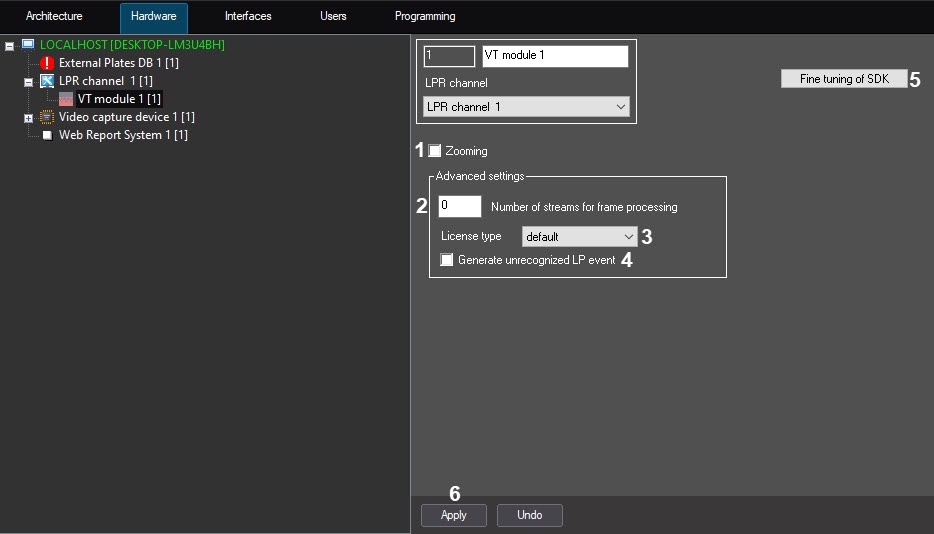The height and width of the screenshot is (534, 934).
Task: Click the Video capture device chip icon
Action: pyautogui.click(x=47, y=117)
